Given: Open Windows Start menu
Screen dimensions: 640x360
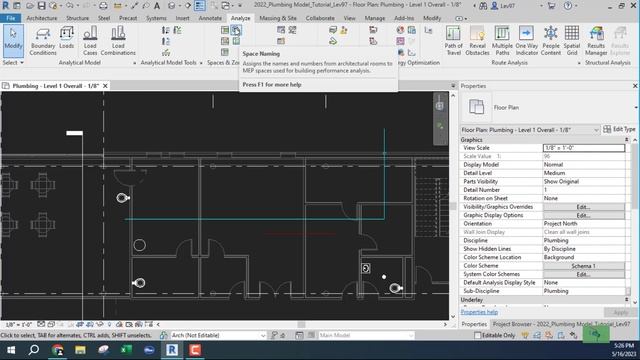Looking at the screenshot, I should [x=11, y=350].
